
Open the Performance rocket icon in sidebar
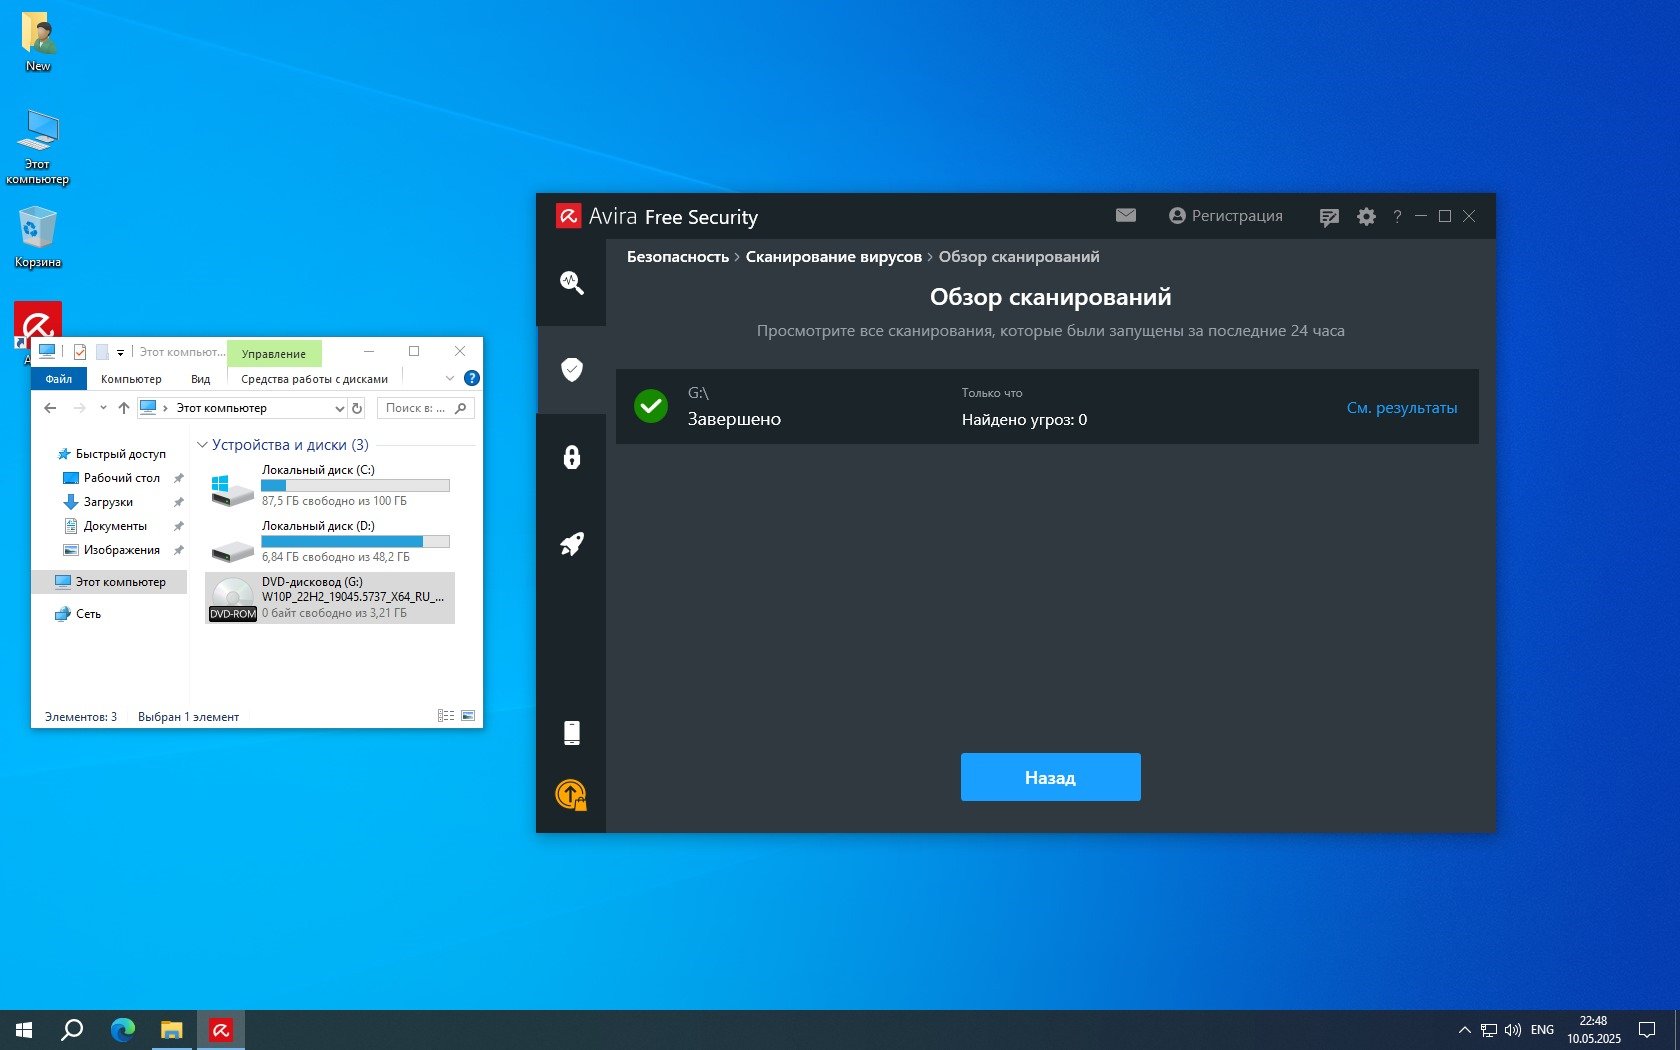coord(571,544)
